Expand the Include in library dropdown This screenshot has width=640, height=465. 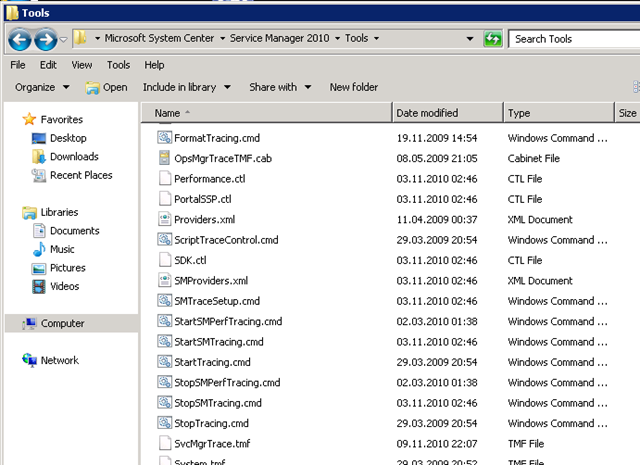[186, 87]
